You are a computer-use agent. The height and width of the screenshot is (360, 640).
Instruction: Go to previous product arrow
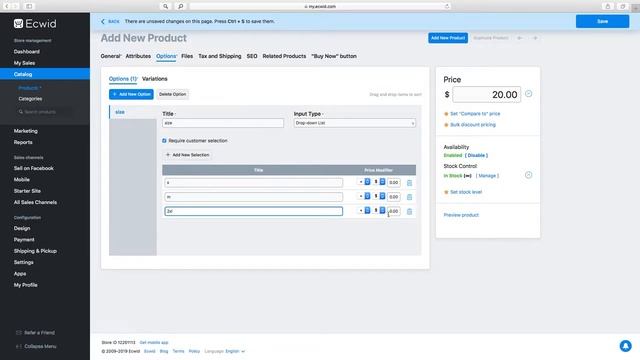pos(520,38)
